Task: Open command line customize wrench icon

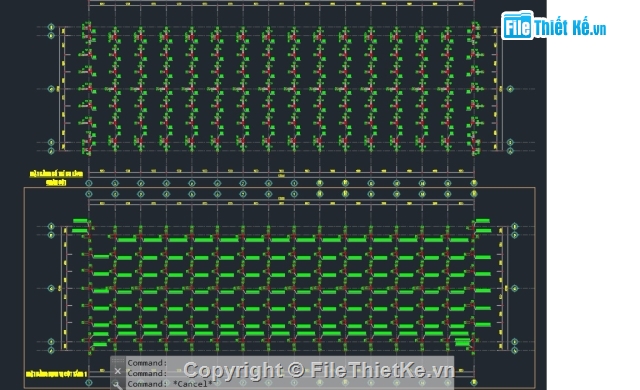Action: click(x=117, y=384)
